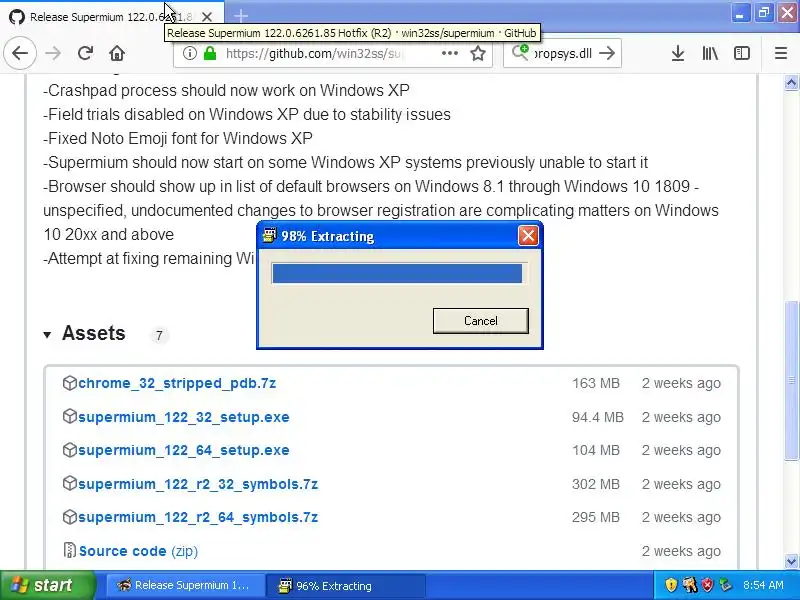Open the hamburger application menu
The height and width of the screenshot is (600, 800).
coord(781,53)
